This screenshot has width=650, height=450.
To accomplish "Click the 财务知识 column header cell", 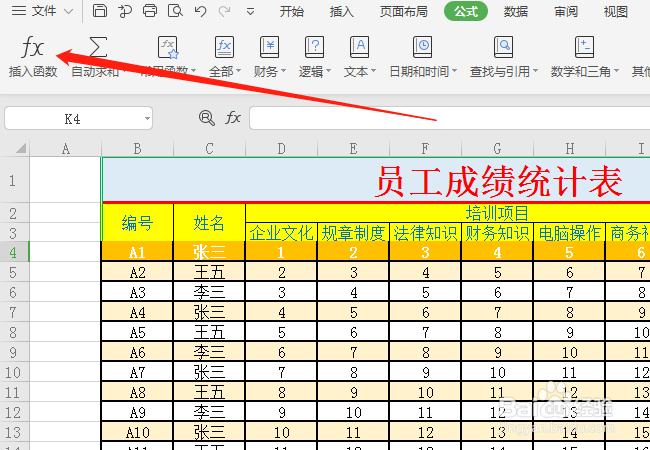I will [x=497, y=232].
